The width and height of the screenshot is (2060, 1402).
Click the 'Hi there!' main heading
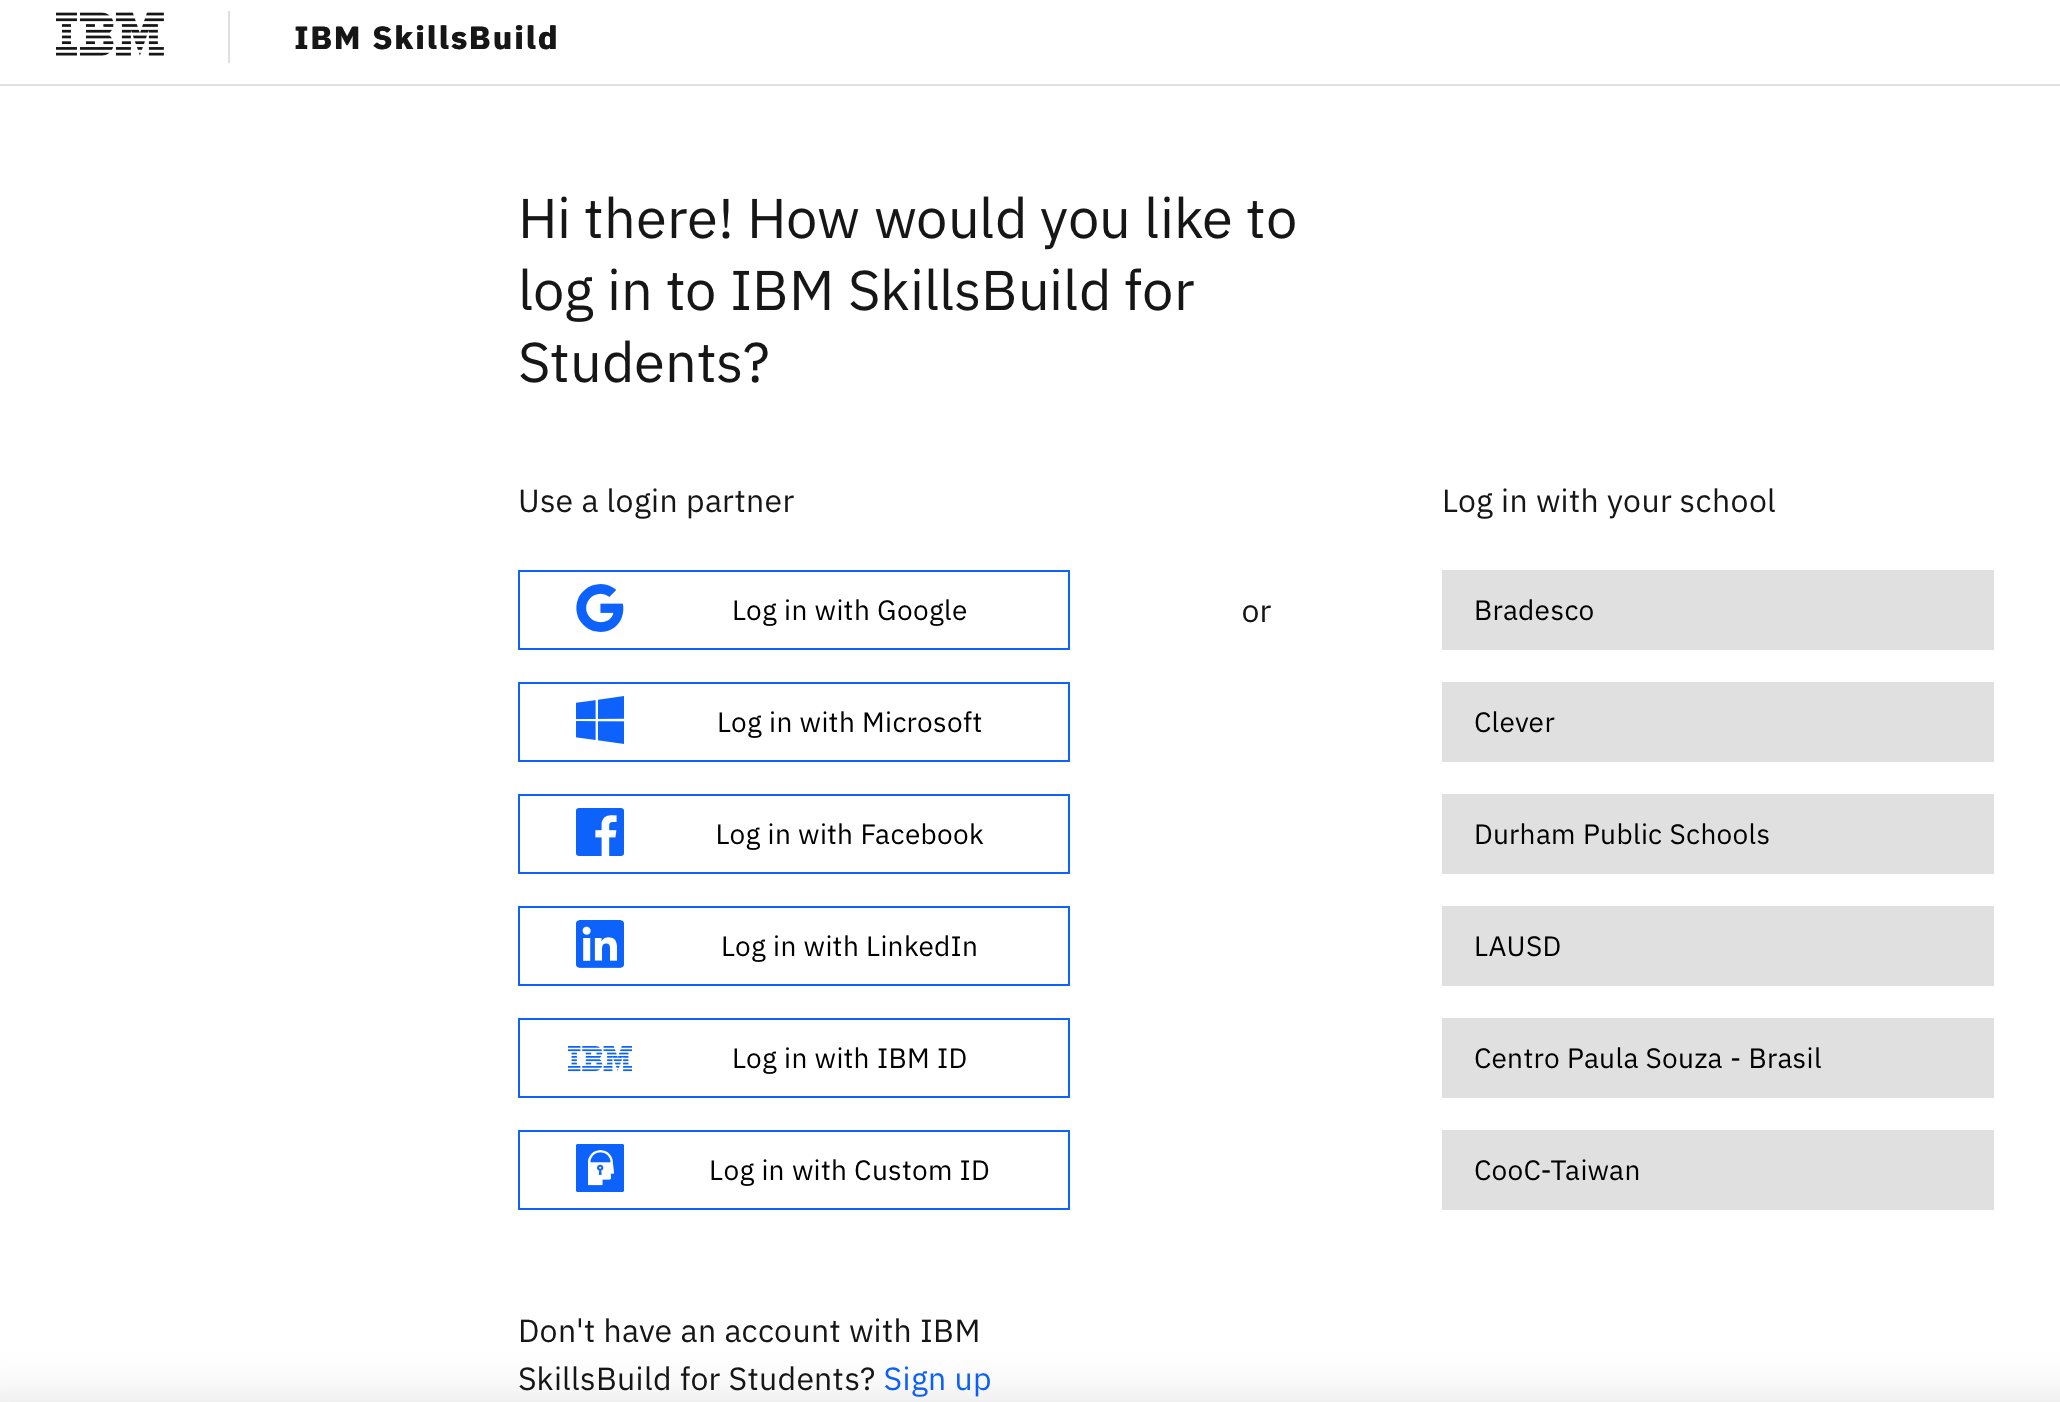point(907,290)
